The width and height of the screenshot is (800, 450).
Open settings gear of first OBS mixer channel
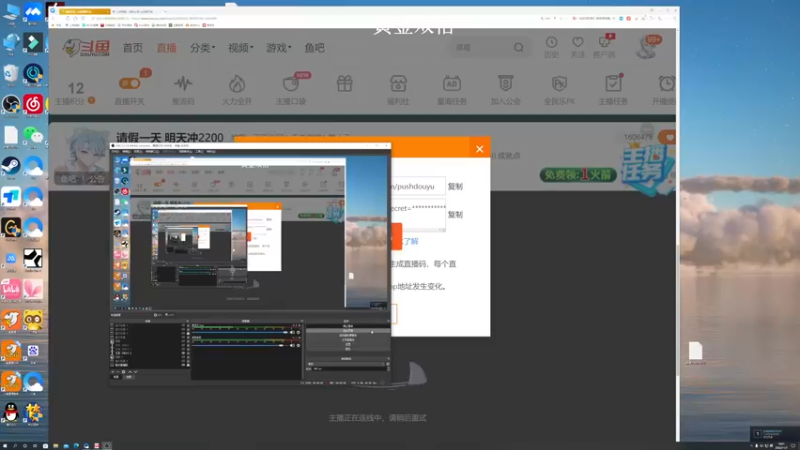click(298, 333)
